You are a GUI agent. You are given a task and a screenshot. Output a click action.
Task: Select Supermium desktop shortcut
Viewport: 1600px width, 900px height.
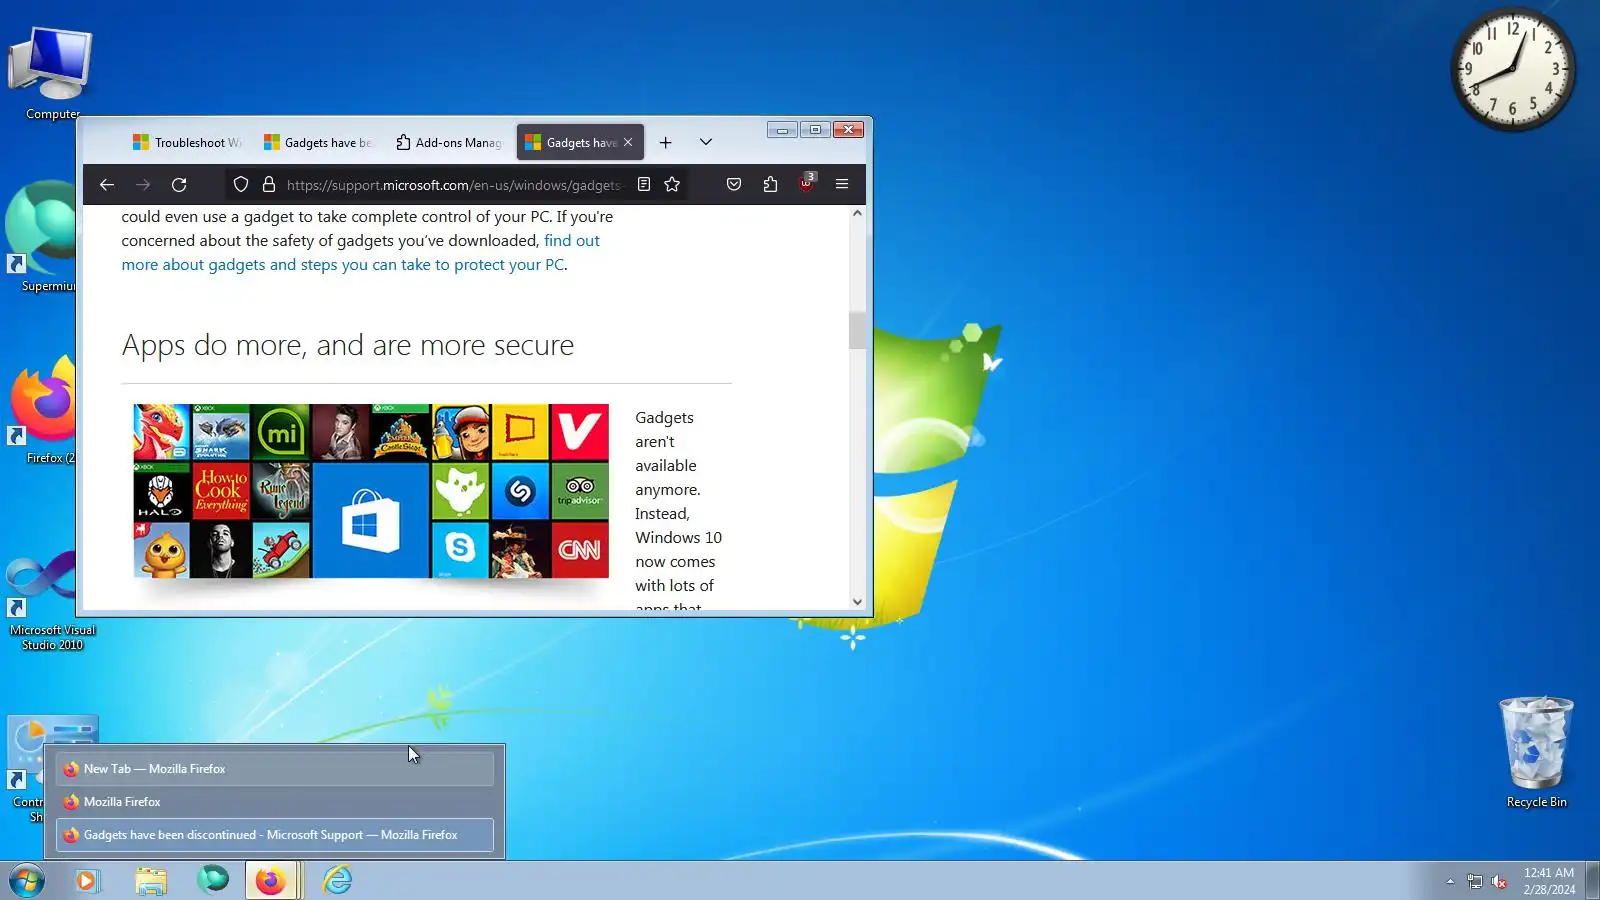pos(40,237)
